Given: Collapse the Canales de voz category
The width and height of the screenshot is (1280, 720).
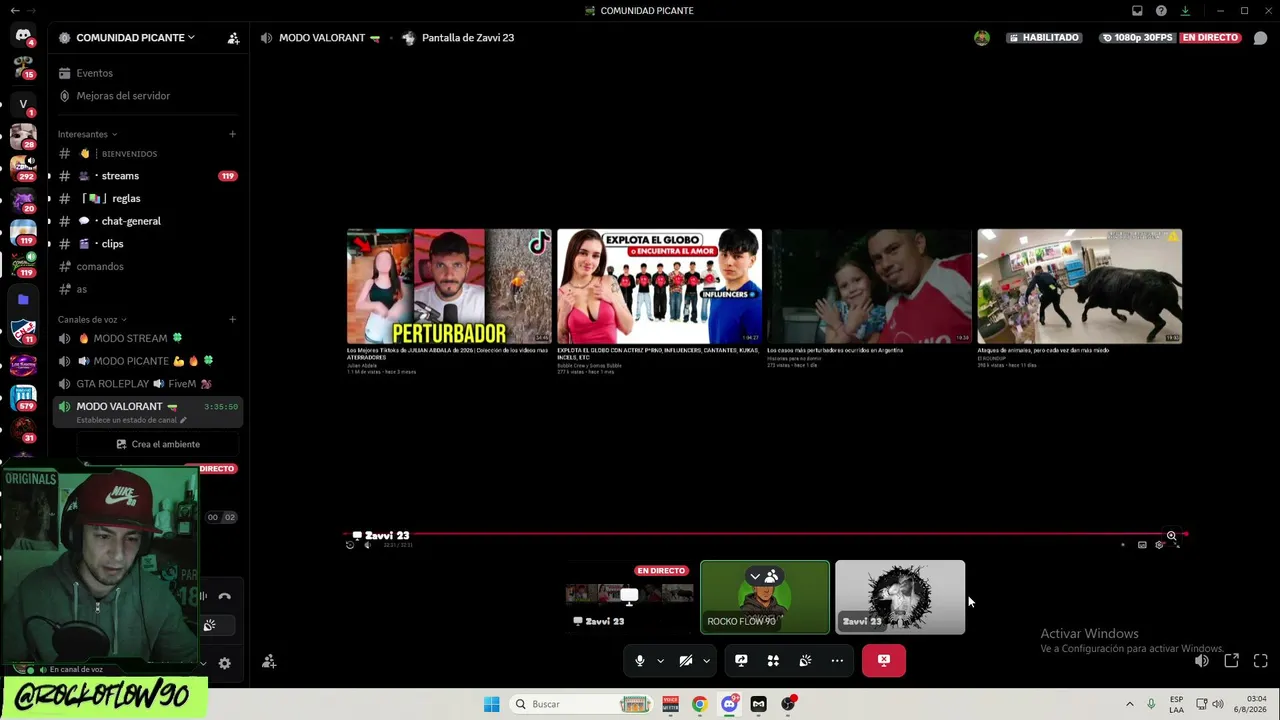Looking at the screenshot, I should (93, 320).
